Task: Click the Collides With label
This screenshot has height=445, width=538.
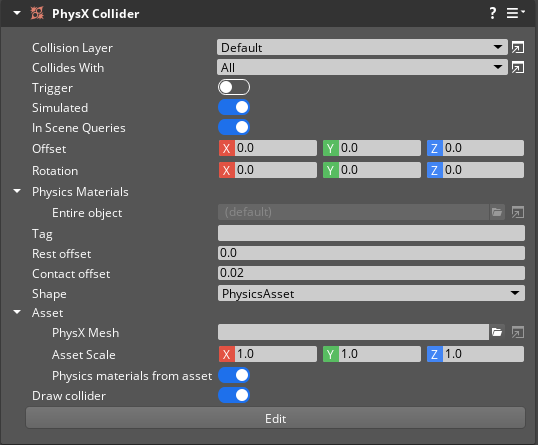Action: [x=68, y=68]
